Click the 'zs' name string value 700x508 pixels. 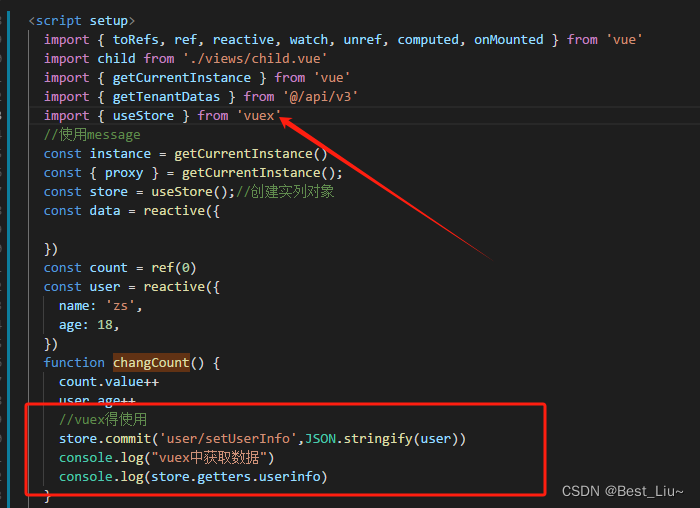(121, 306)
